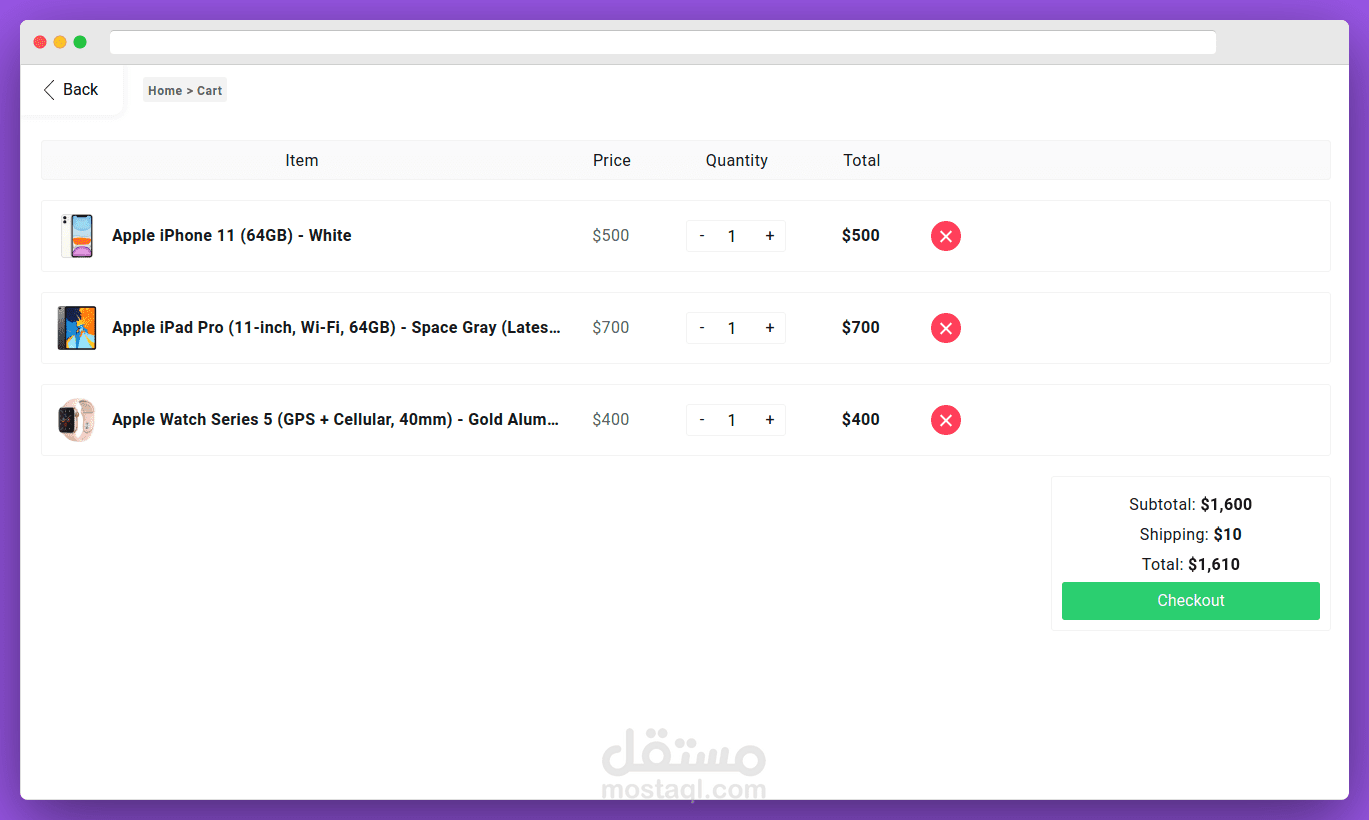Remove Apple iPad Pro from the cart
1369x820 pixels.
pyautogui.click(x=946, y=328)
